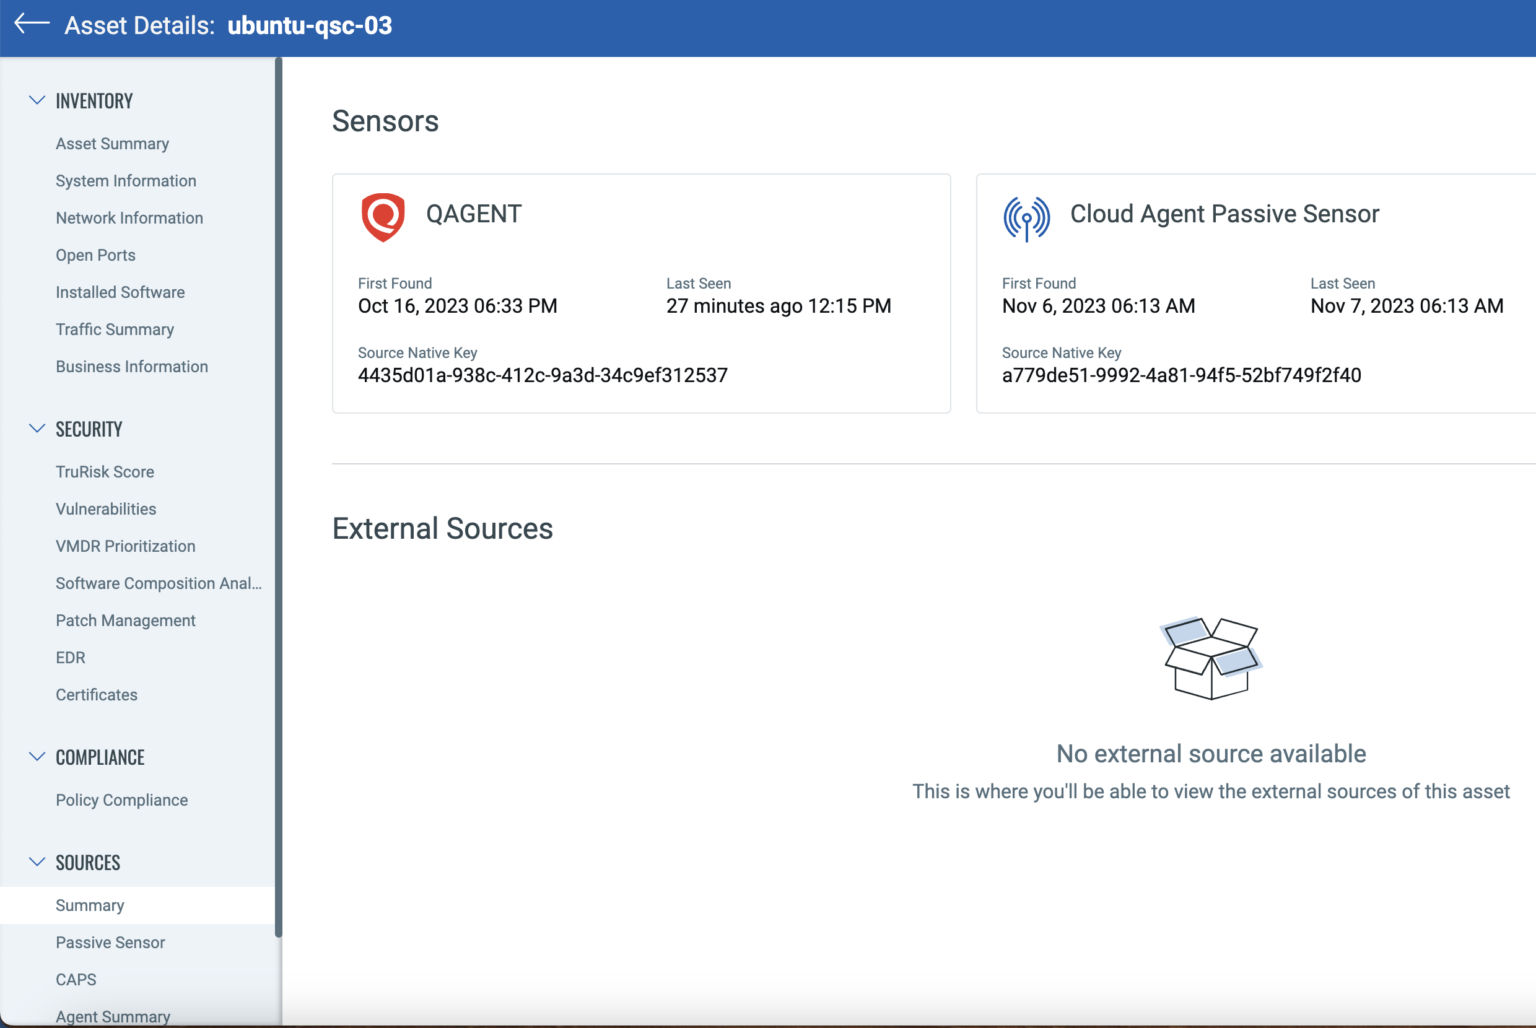Open the Open Ports page

95,255
